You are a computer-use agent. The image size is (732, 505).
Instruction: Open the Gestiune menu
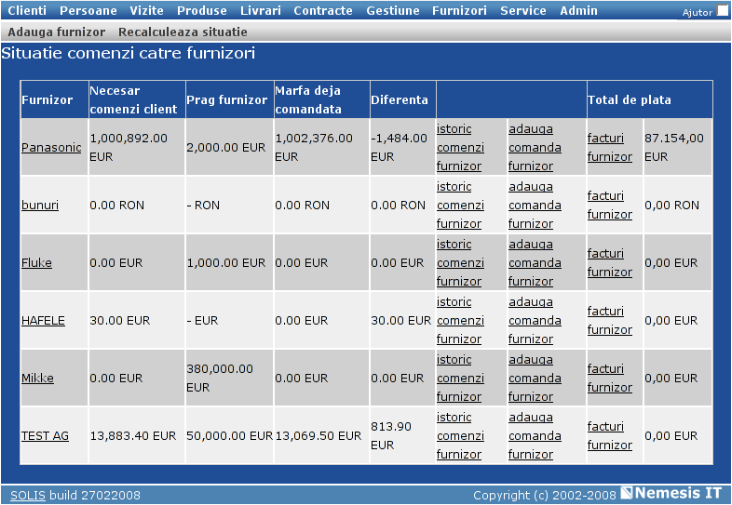[x=393, y=10]
